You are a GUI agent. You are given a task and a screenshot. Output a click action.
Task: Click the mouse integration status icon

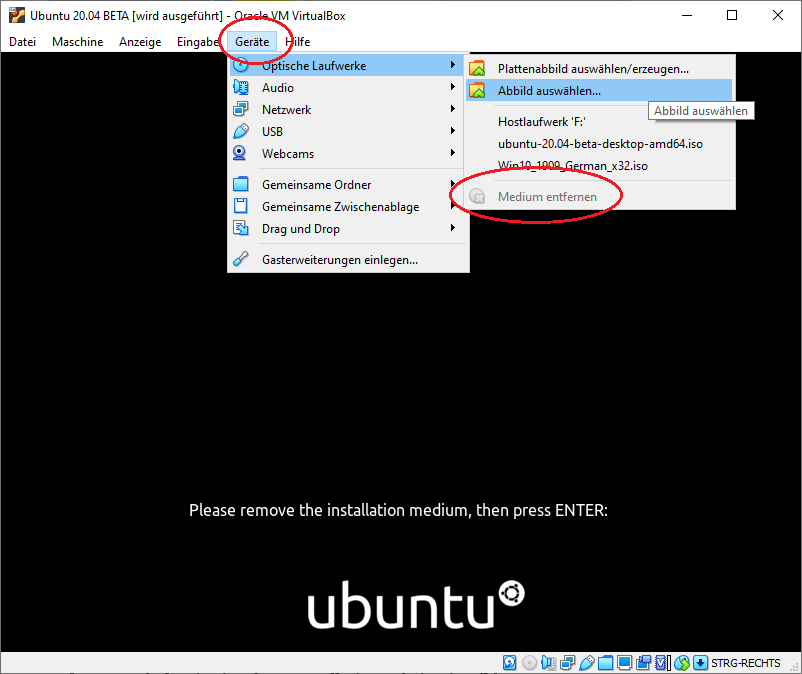[682, 663]
